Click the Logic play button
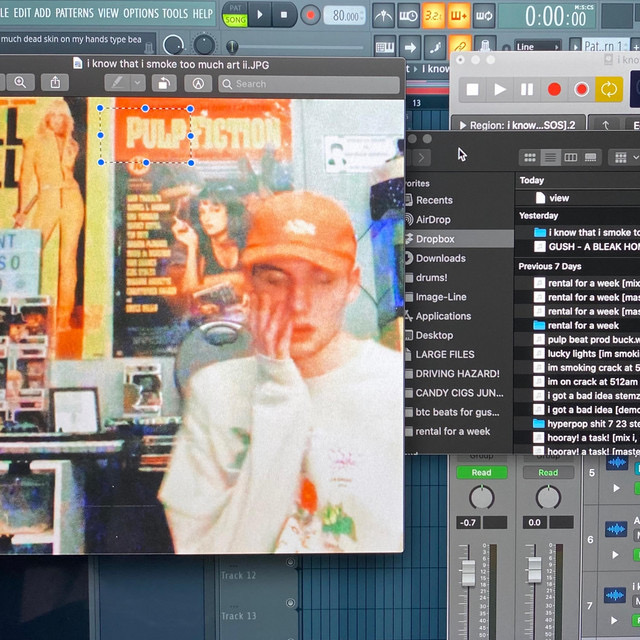640x640 pixels. [x=500, y=89]
